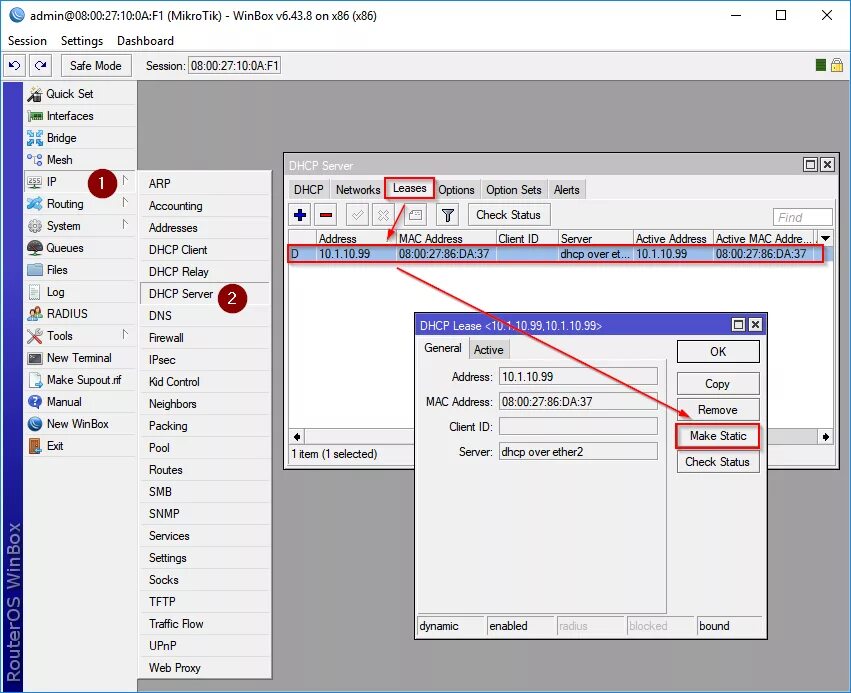
Task: Choose ARP in IP submenu
Action: (205, 183)
